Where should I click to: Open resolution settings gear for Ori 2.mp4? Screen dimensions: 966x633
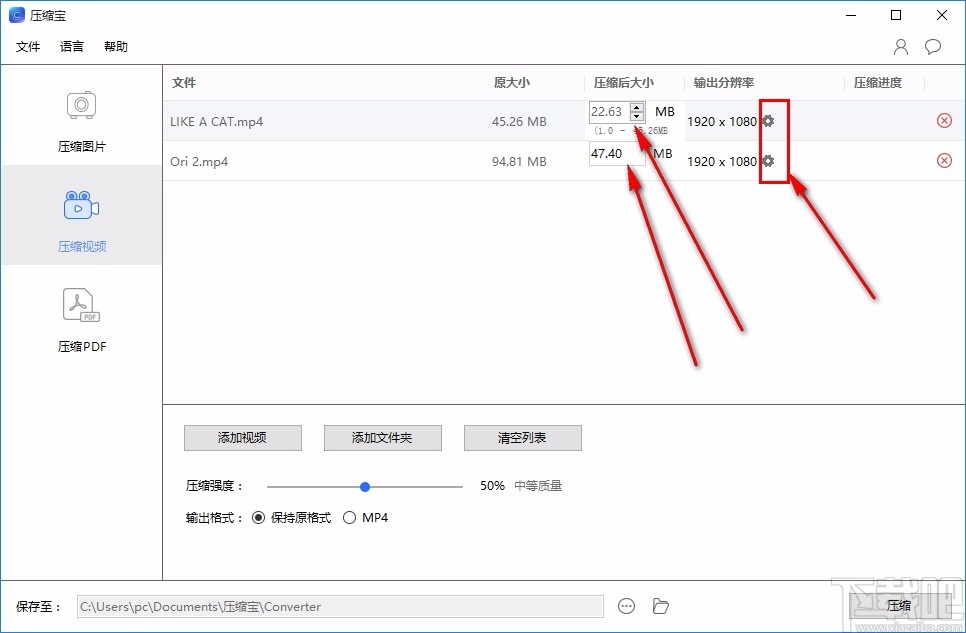click(x=766, y=160)
